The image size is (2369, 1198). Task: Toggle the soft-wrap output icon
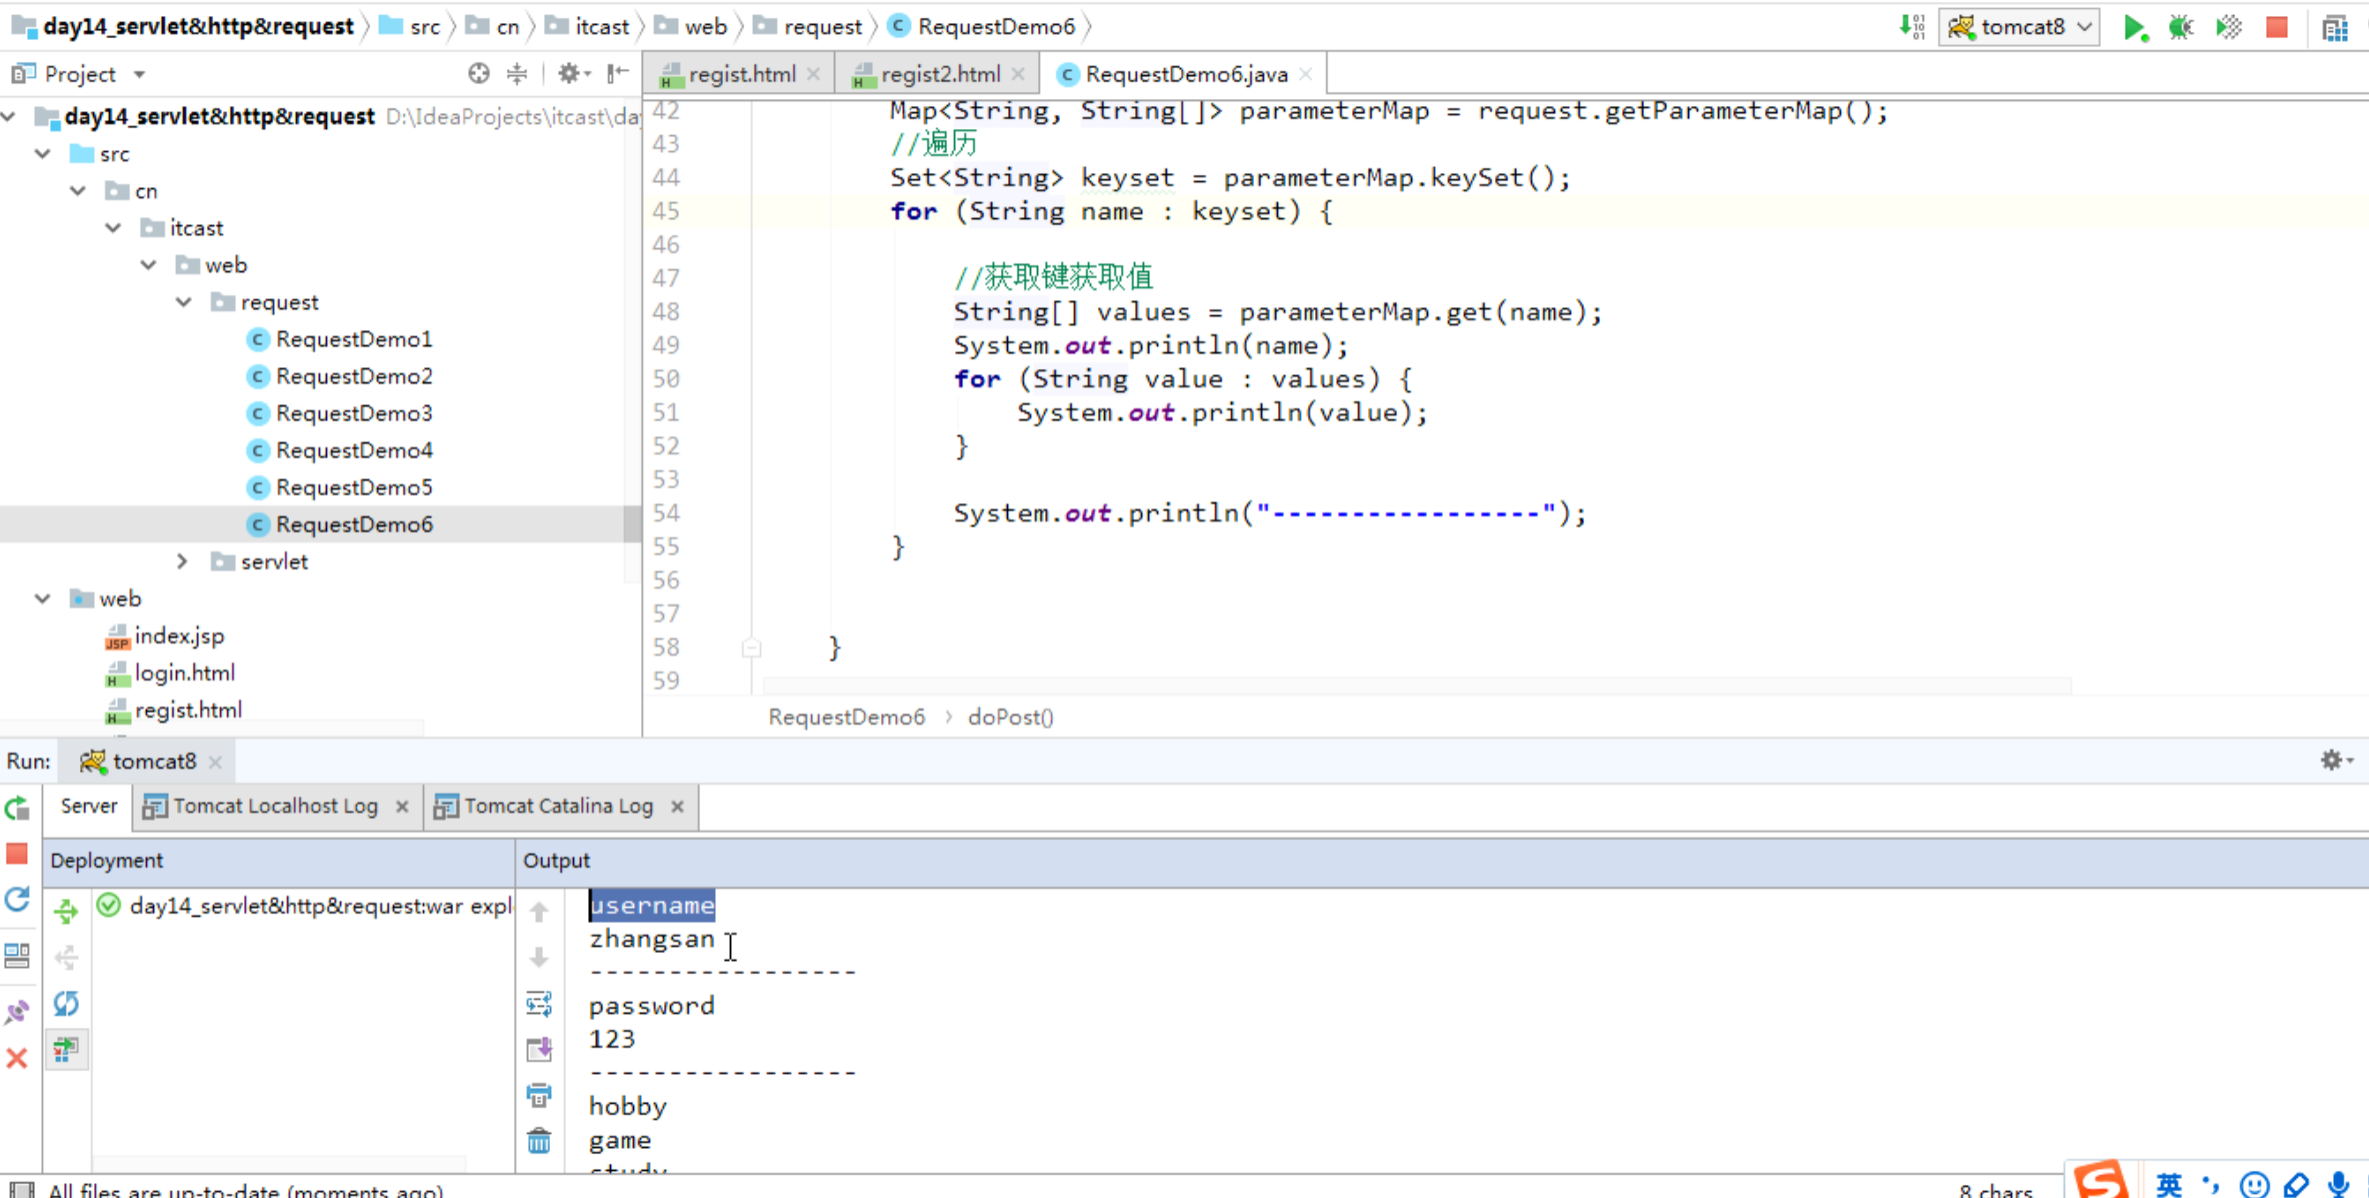pyautogui.click(x=539, y=1004)
